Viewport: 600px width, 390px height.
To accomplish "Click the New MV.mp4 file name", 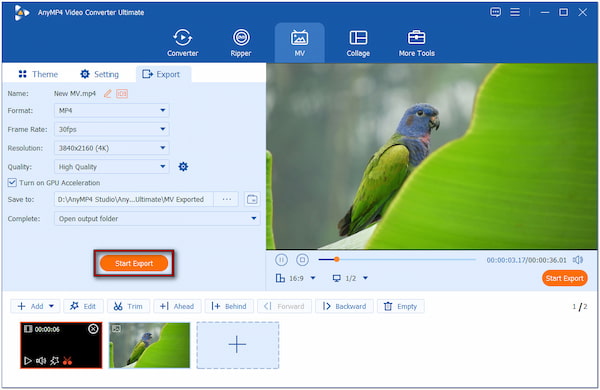I will pos(75,93).
